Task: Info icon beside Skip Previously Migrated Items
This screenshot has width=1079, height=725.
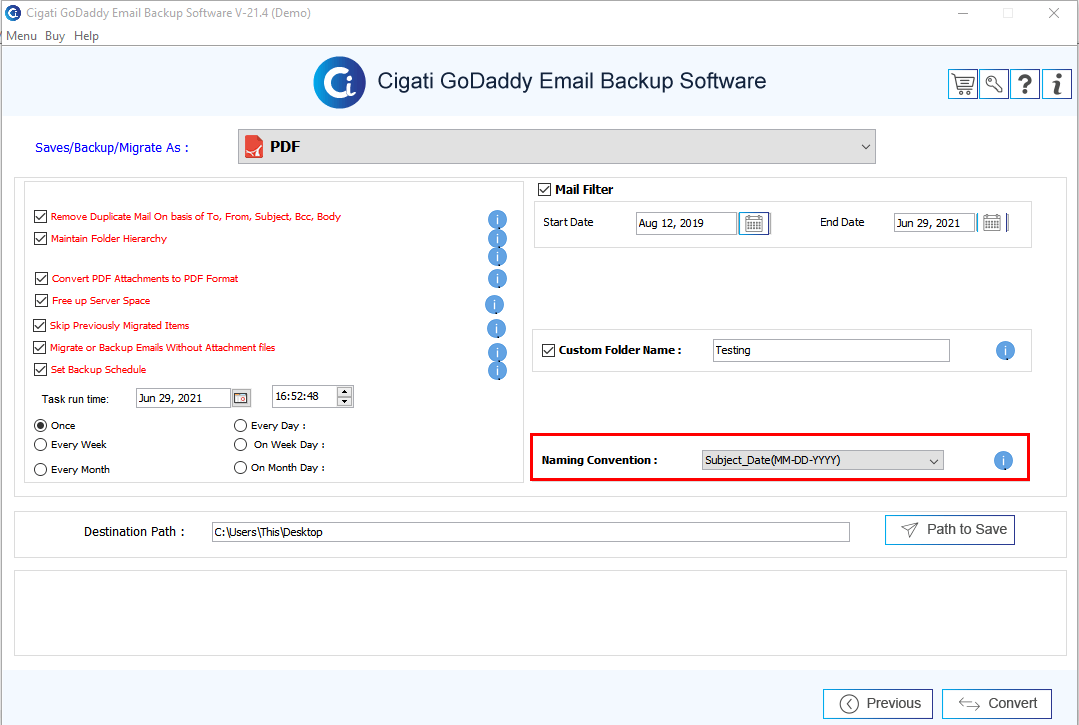Action: (x=496, y=329)
